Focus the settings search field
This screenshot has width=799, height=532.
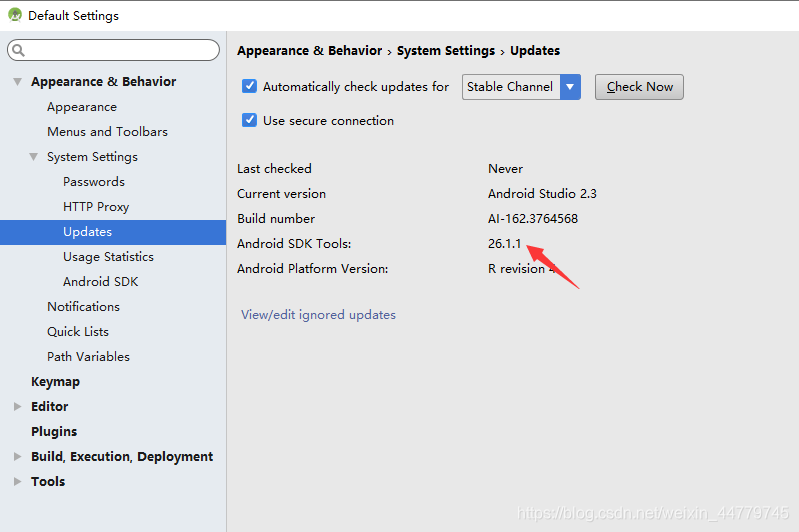coord(113,50)
